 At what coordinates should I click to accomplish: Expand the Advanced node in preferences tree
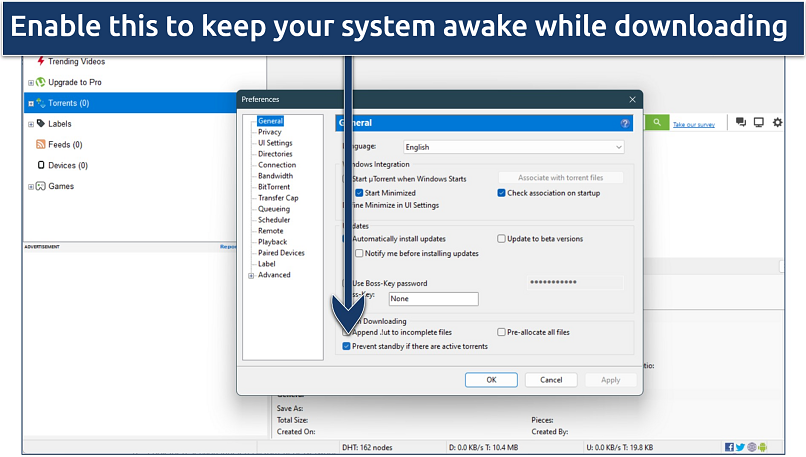[251, 275]
